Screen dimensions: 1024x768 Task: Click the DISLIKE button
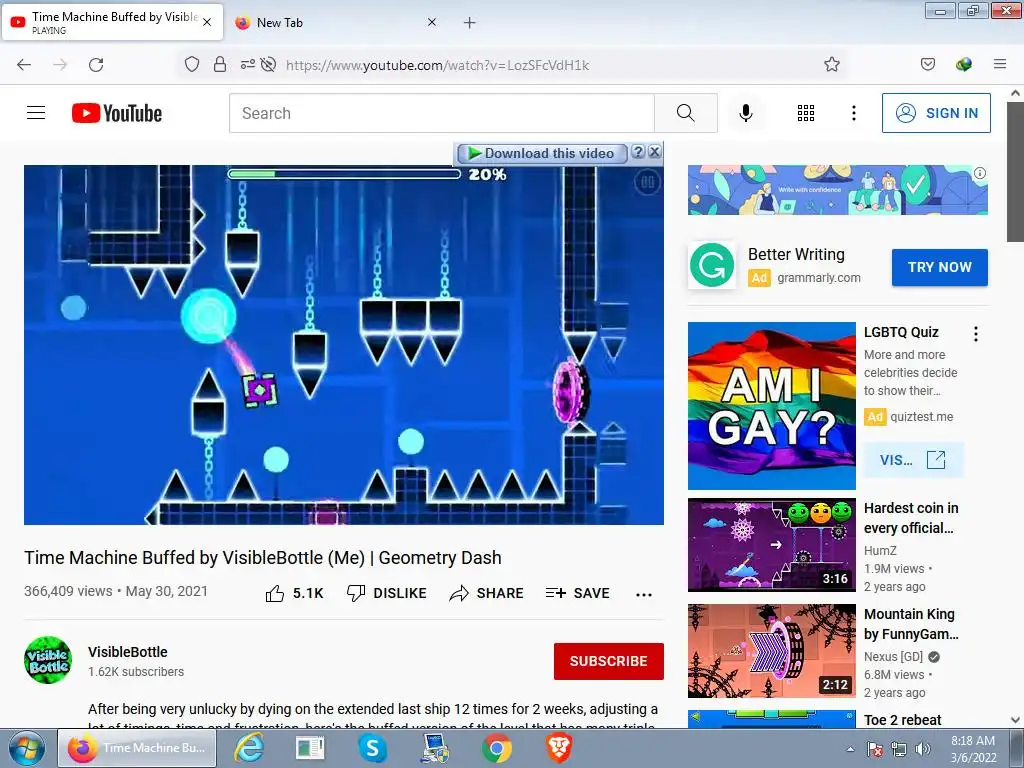click(x=386, y=593)
